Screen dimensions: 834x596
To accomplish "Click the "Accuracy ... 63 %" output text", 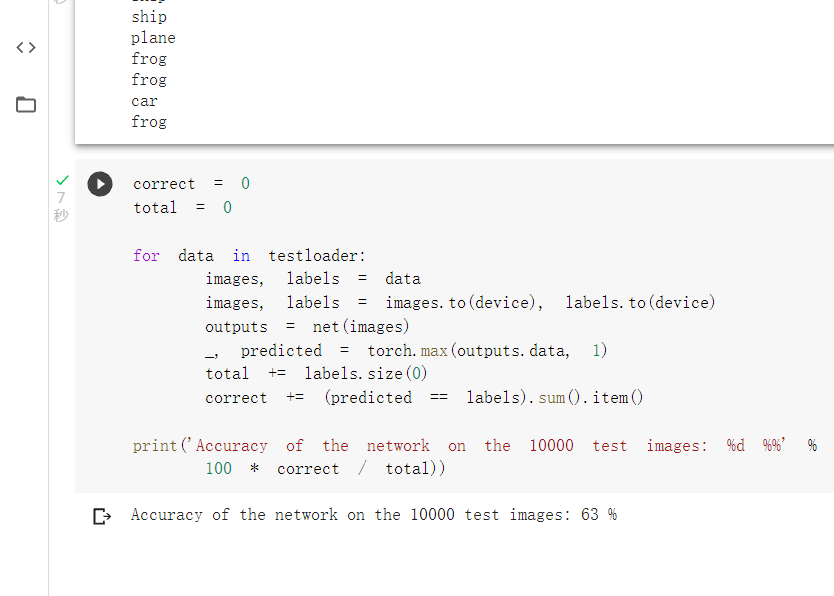I will click(x=373, y=515).
